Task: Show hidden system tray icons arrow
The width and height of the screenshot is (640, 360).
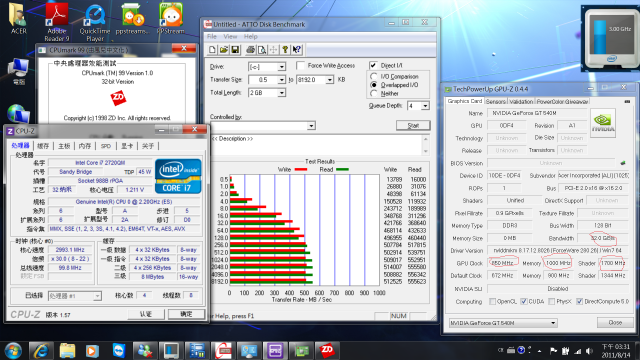Action: pyautogui.click(x=540, y=351)
